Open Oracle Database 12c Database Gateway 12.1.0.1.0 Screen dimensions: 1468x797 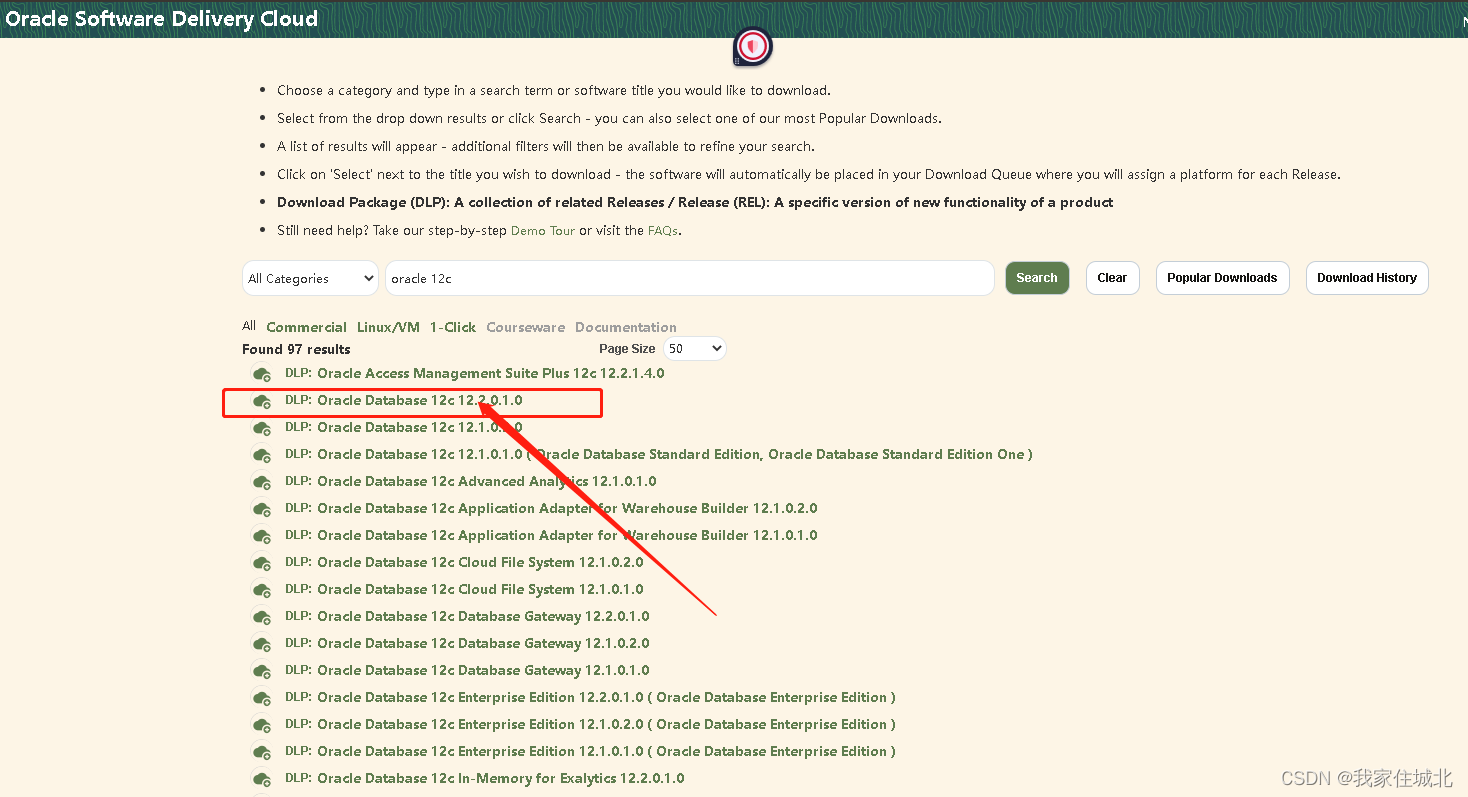[467, 670]
